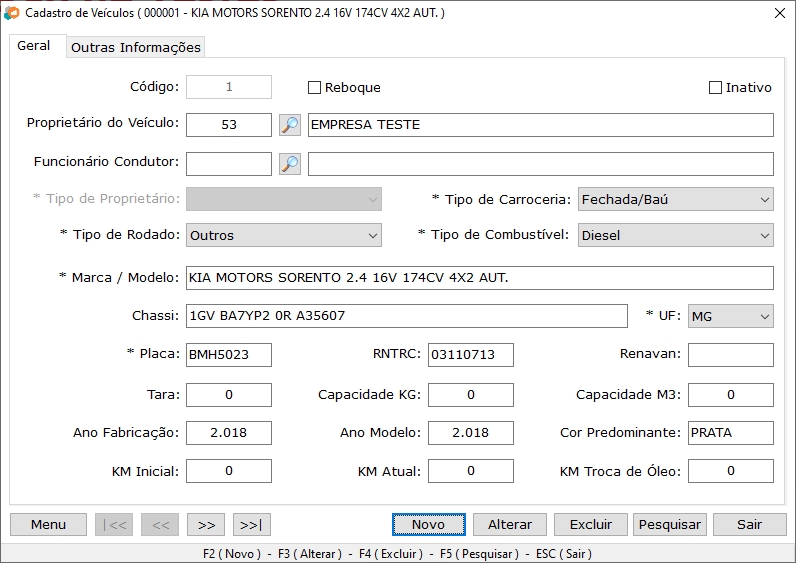
Task: Go to next record with >> button
Action: coord(205,525)
